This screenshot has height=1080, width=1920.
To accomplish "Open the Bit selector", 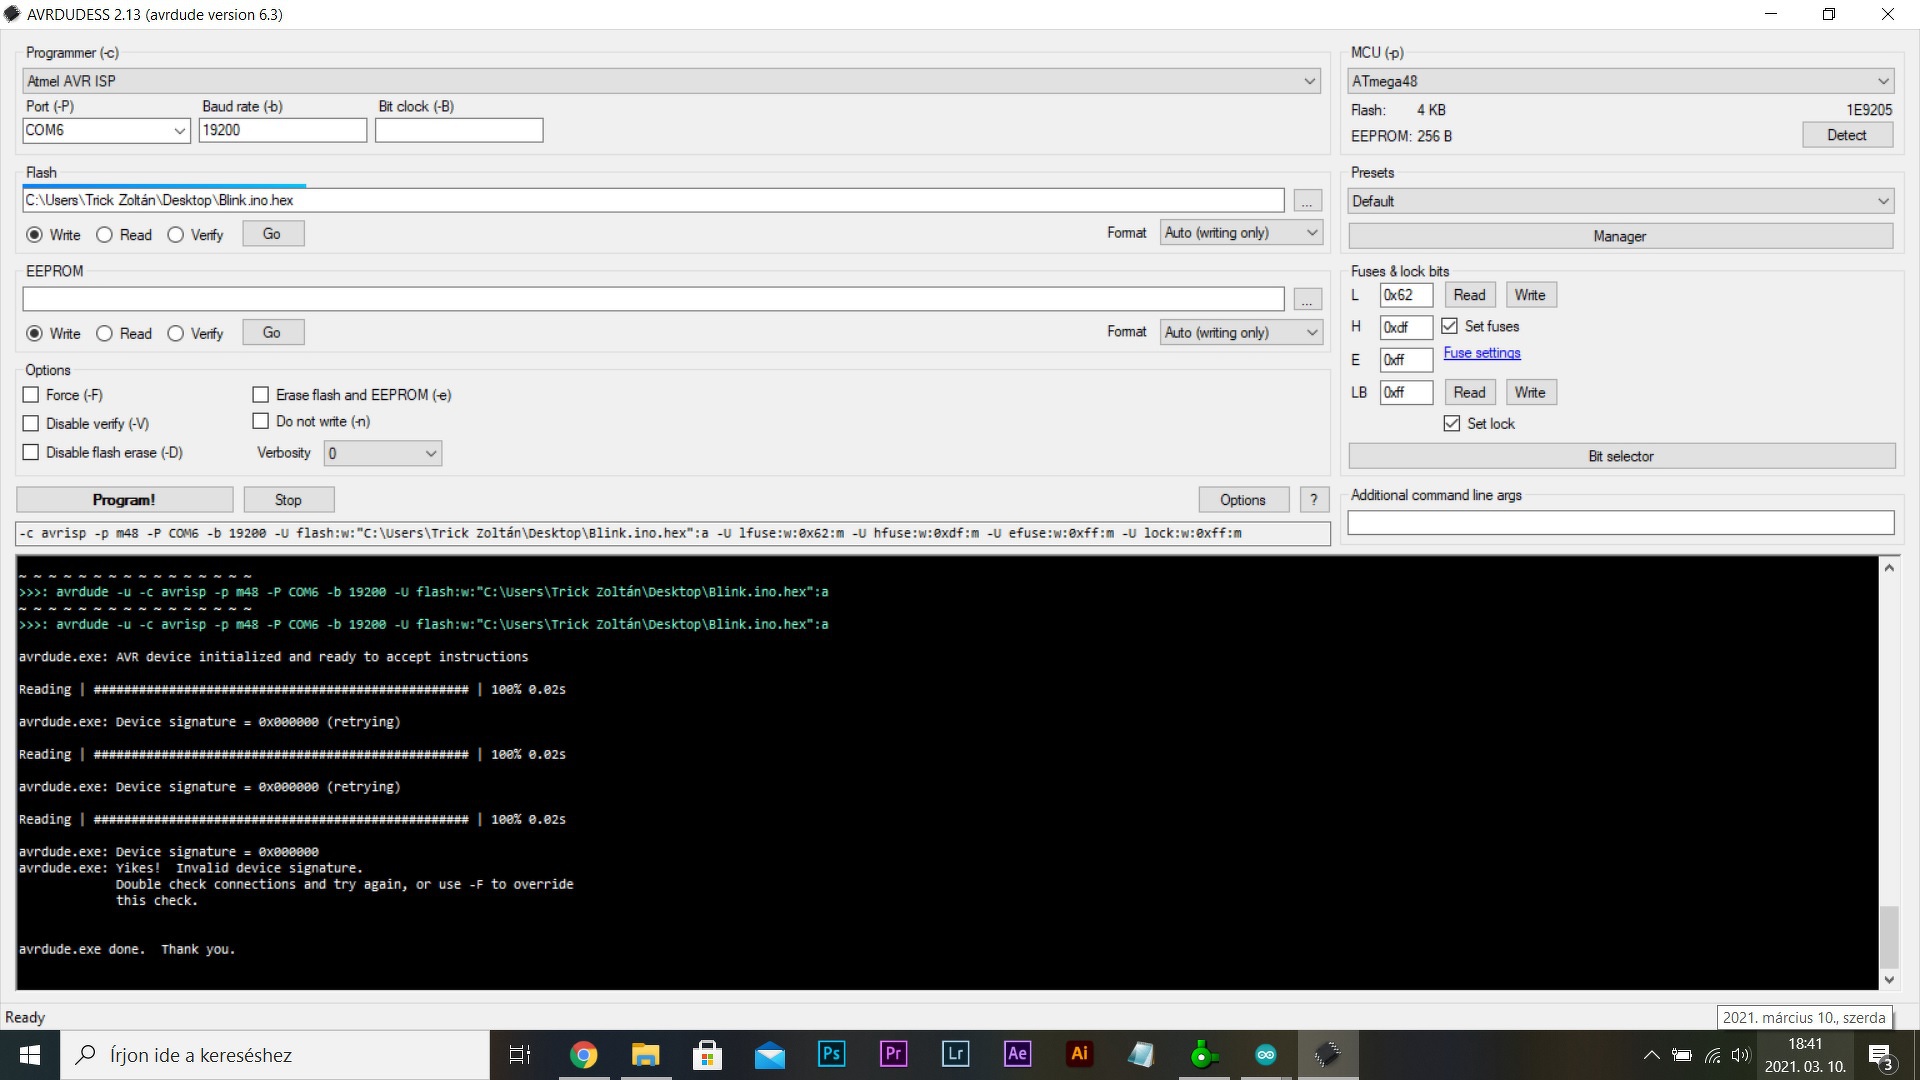I will tap(1620, 456).
